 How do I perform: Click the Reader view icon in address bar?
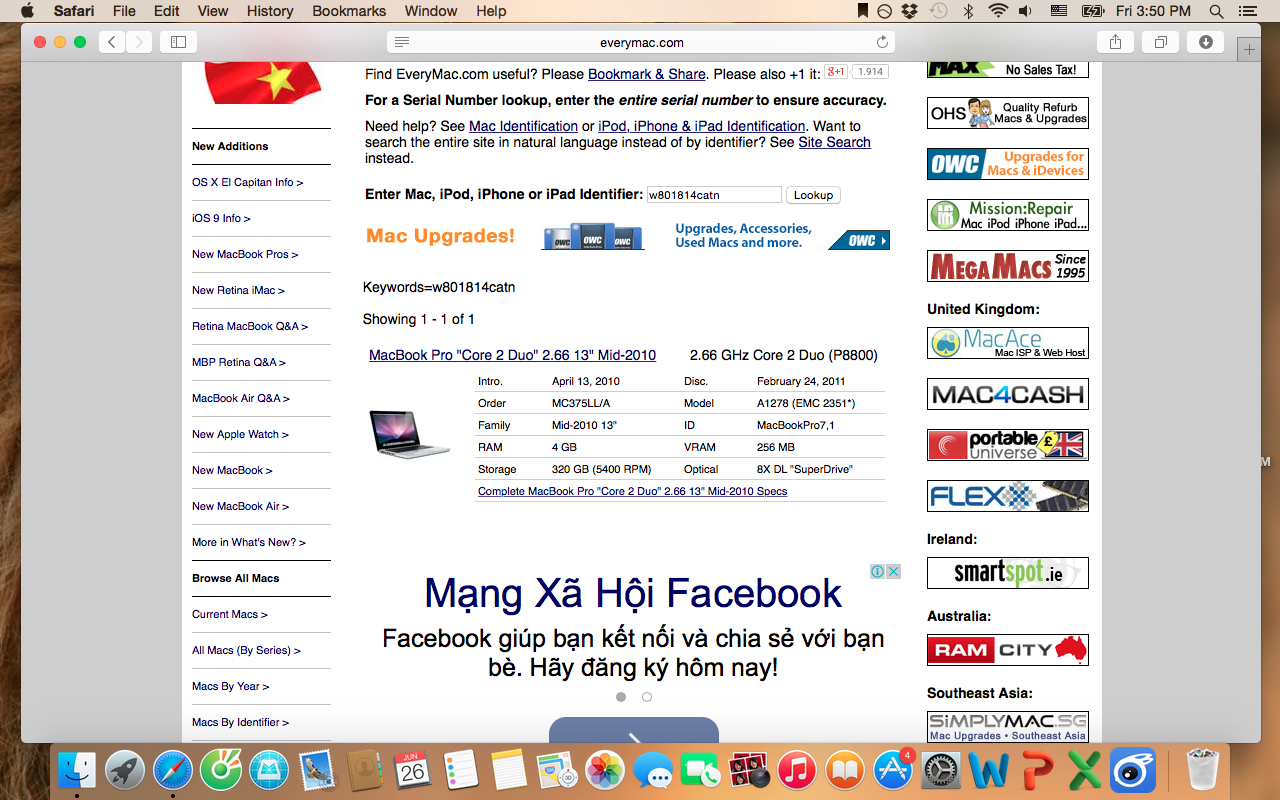click(402, 42)
